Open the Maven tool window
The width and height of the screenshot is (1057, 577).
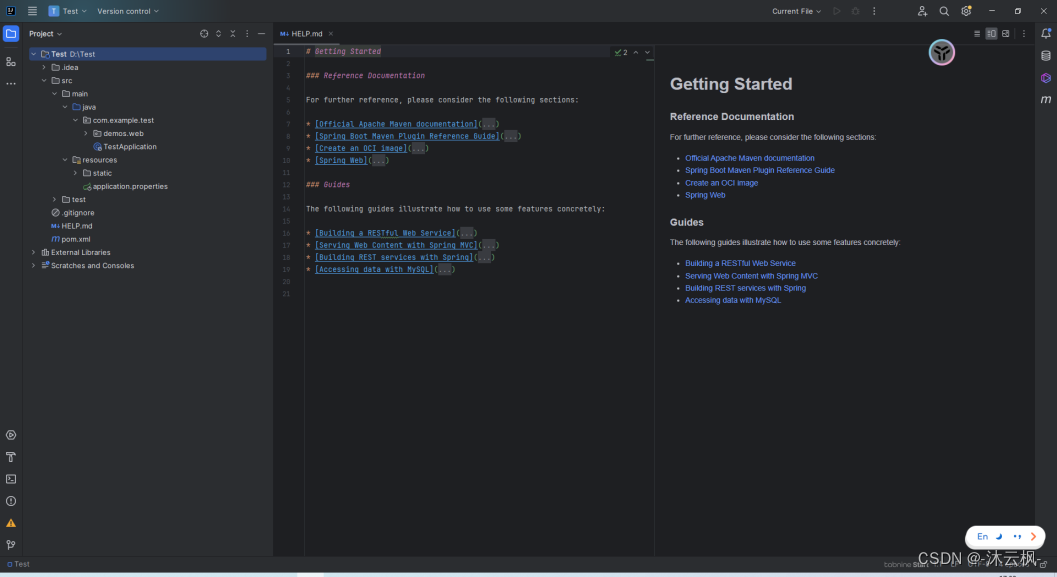click(1046, 100)
